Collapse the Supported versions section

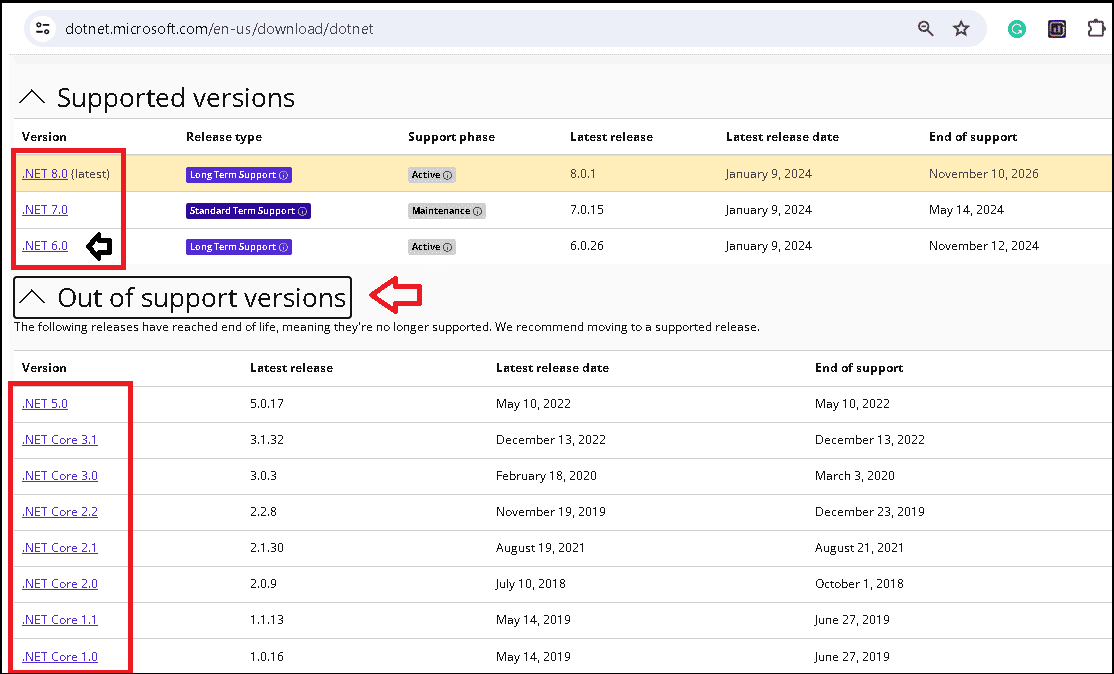coord(33,98)
